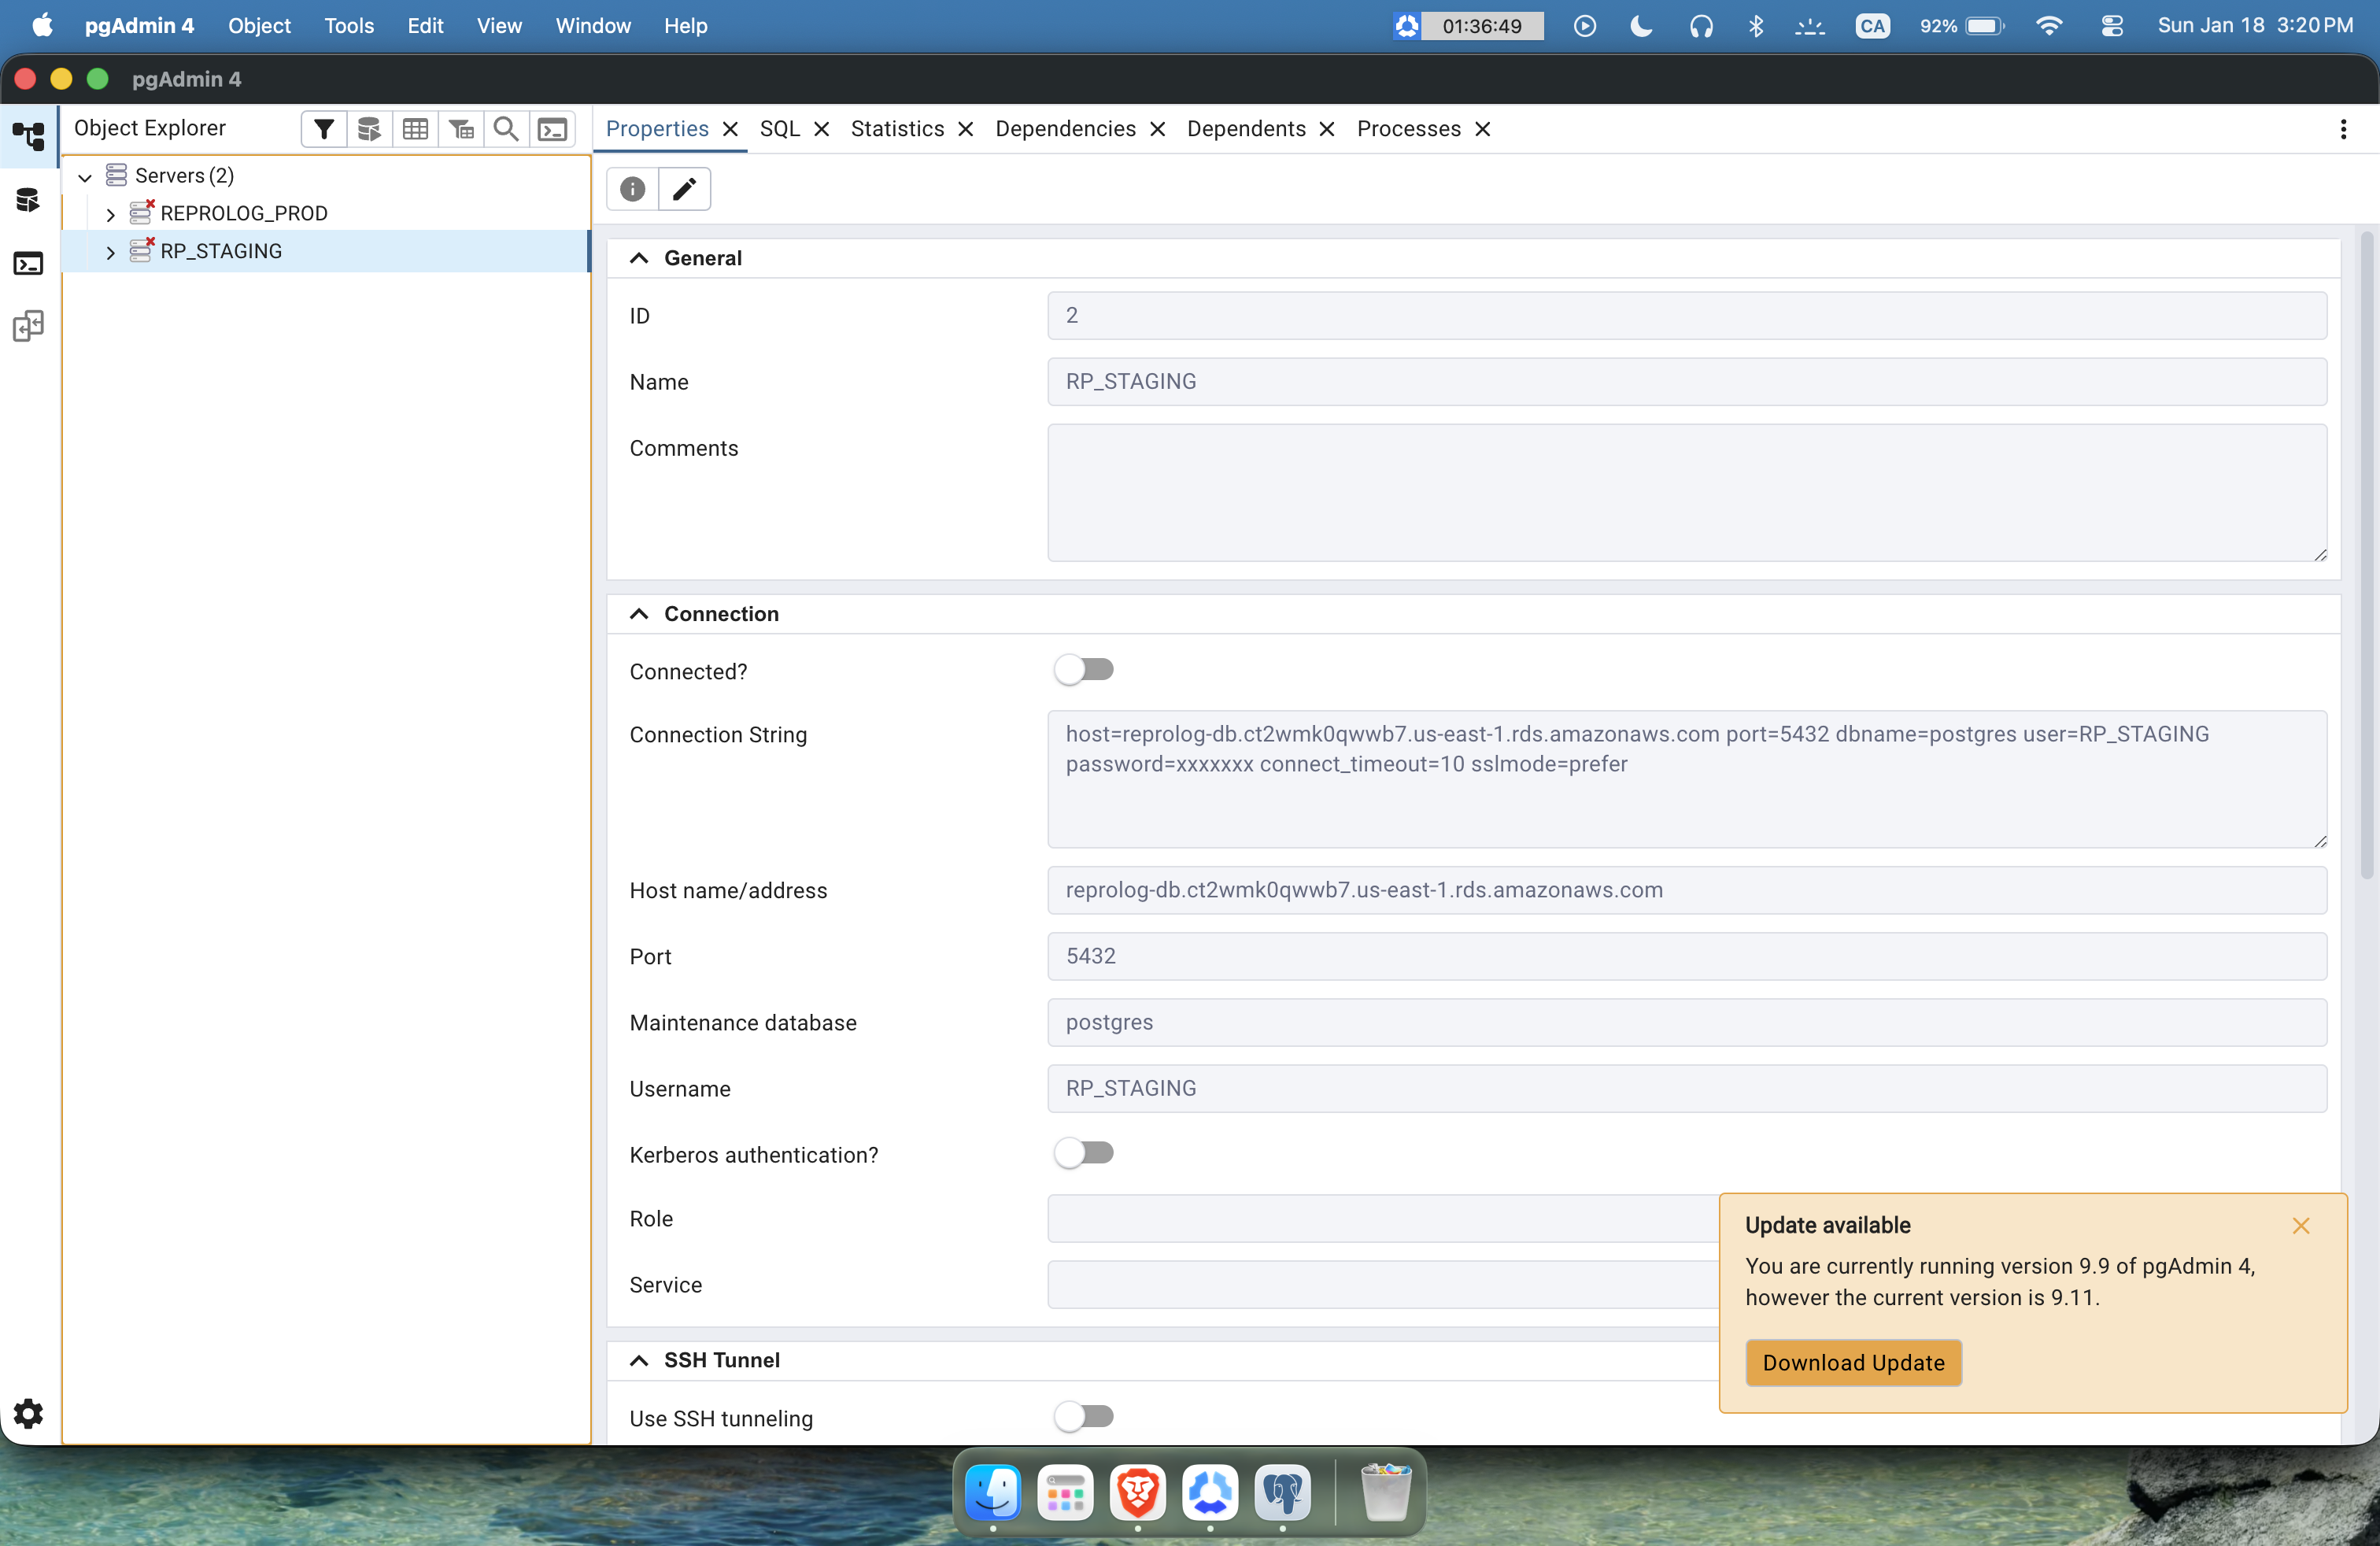Dismiss the Update available notification

click(x=2301, y=1226)
